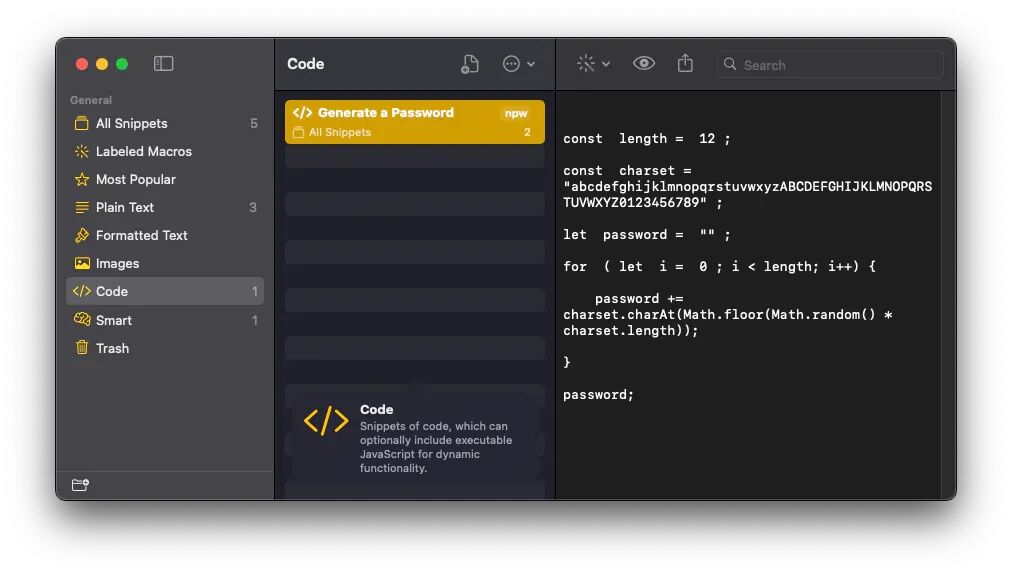Click the All Snippets count 5
Viewport: 1012px width, 574px height.
[x=254, y=123]
